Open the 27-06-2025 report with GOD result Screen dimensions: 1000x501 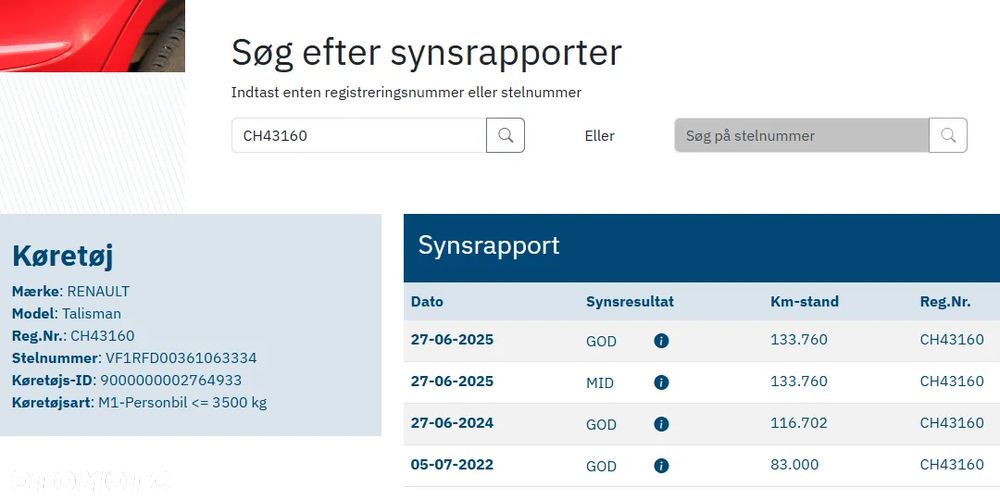pyautogui.click(x=452, y=340)
